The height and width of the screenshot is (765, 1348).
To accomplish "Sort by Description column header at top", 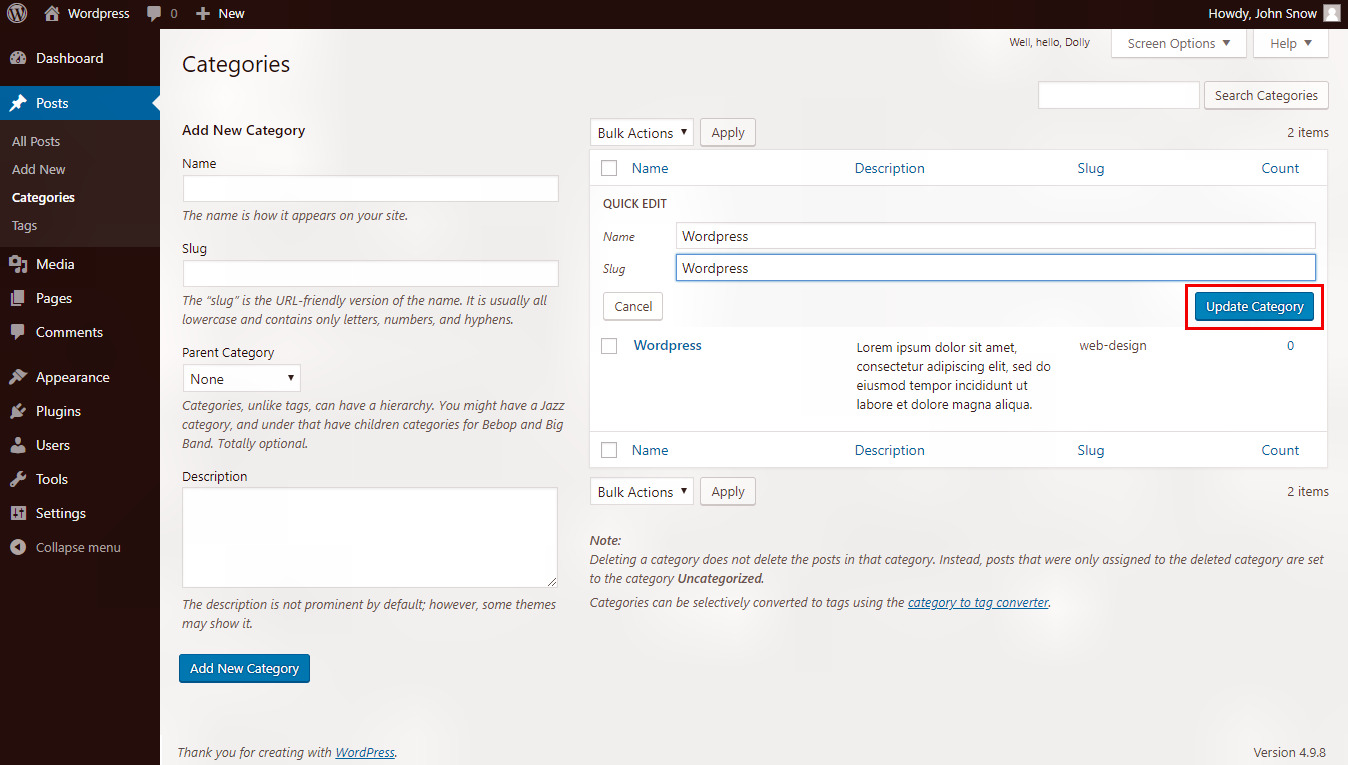I will pyautogui.click(x=890, y=168).
